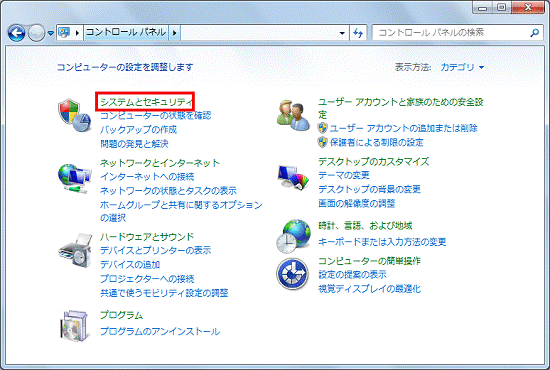
Task: Click the Ease of Access icon
Action: click(x=293, y=274)
